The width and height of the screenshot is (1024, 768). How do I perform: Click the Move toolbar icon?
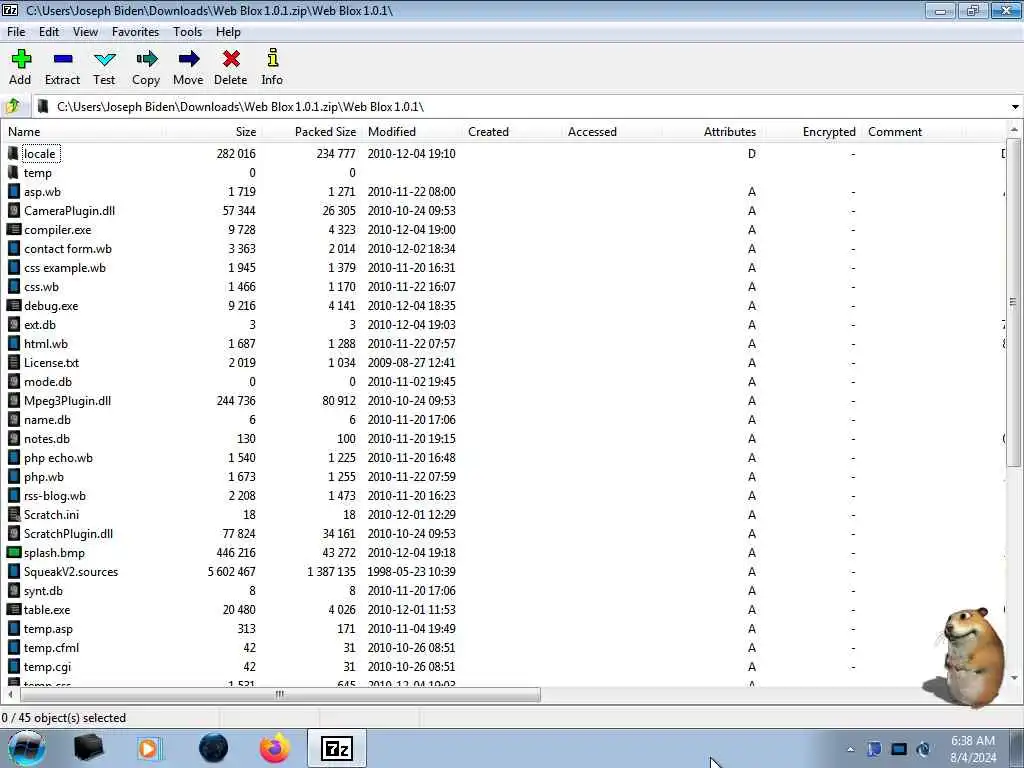click(188, 59)
